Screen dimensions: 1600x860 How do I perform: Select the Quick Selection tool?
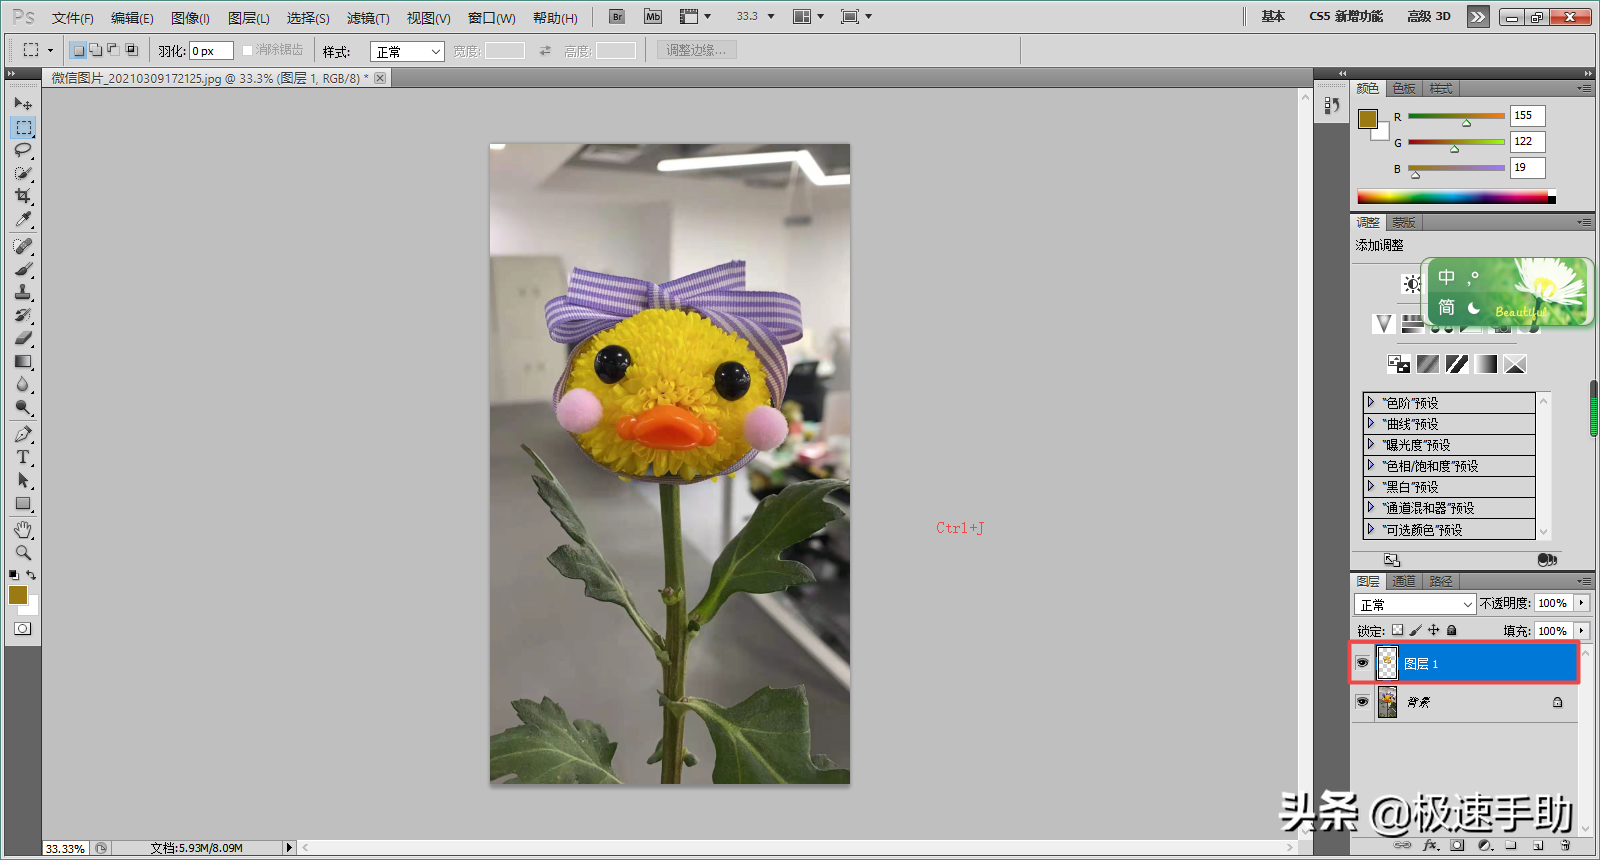[23, 173]
